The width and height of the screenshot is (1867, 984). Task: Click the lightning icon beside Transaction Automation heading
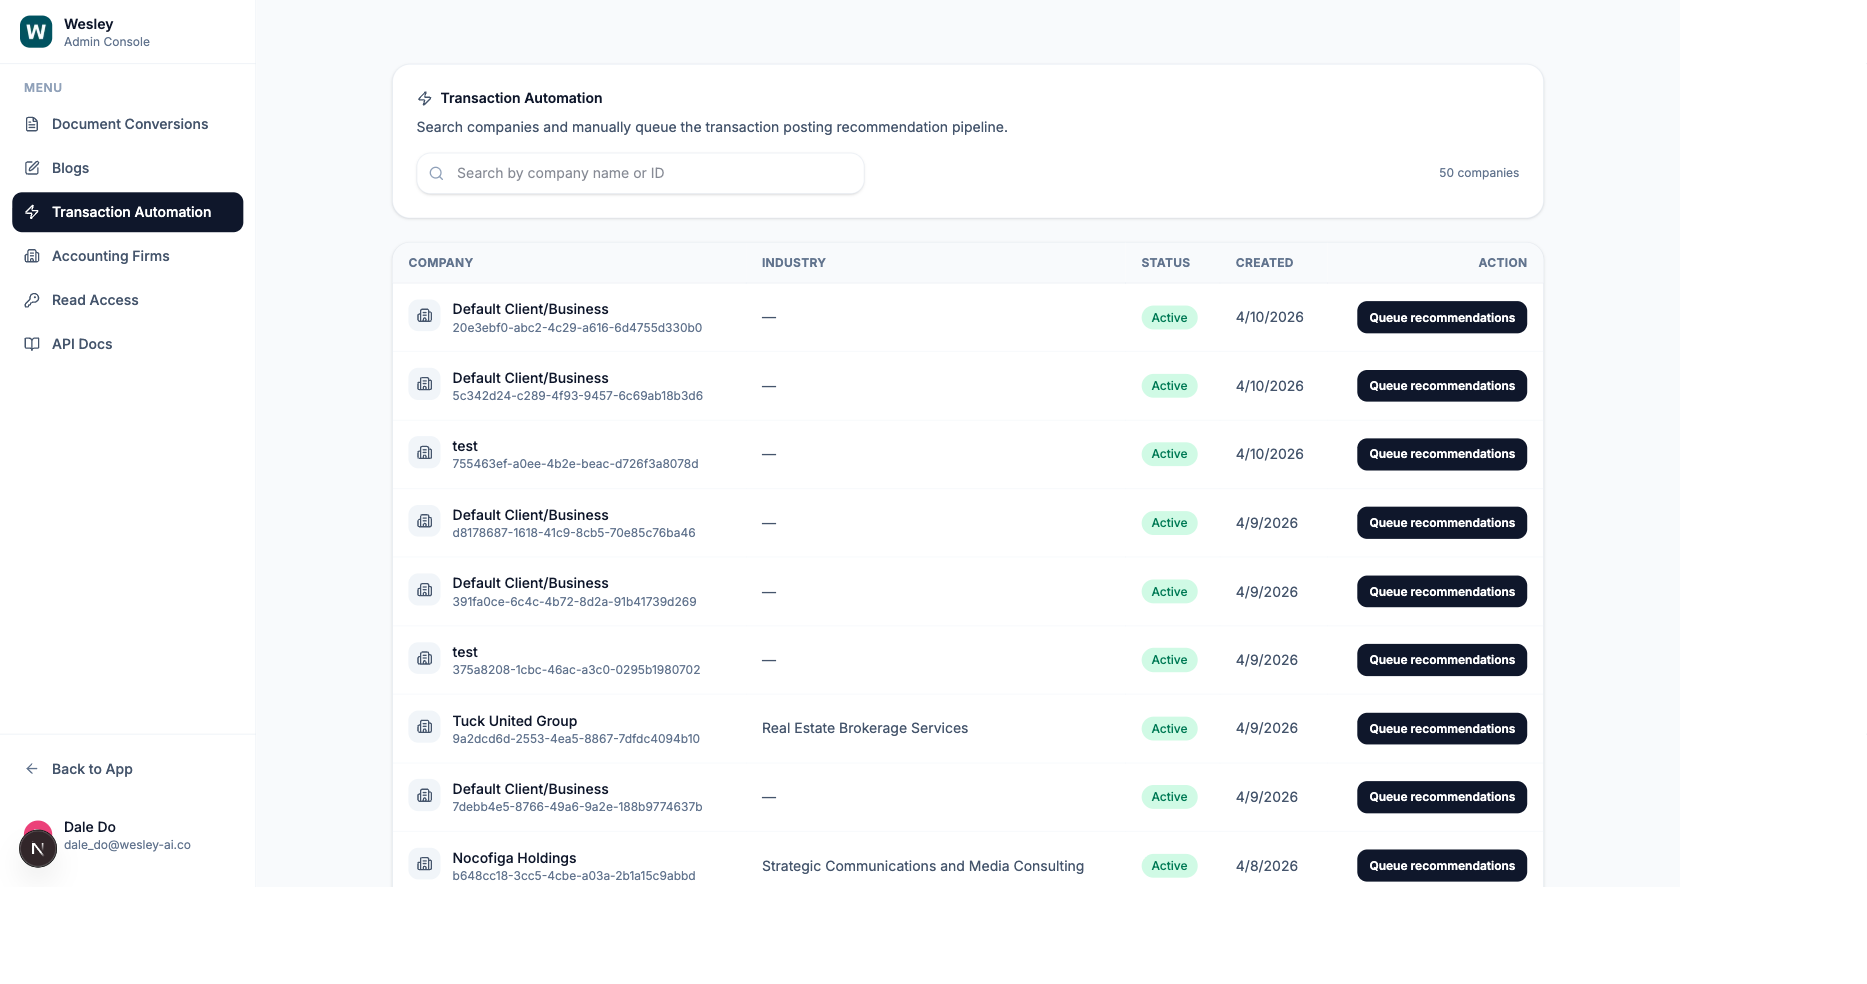424,98
